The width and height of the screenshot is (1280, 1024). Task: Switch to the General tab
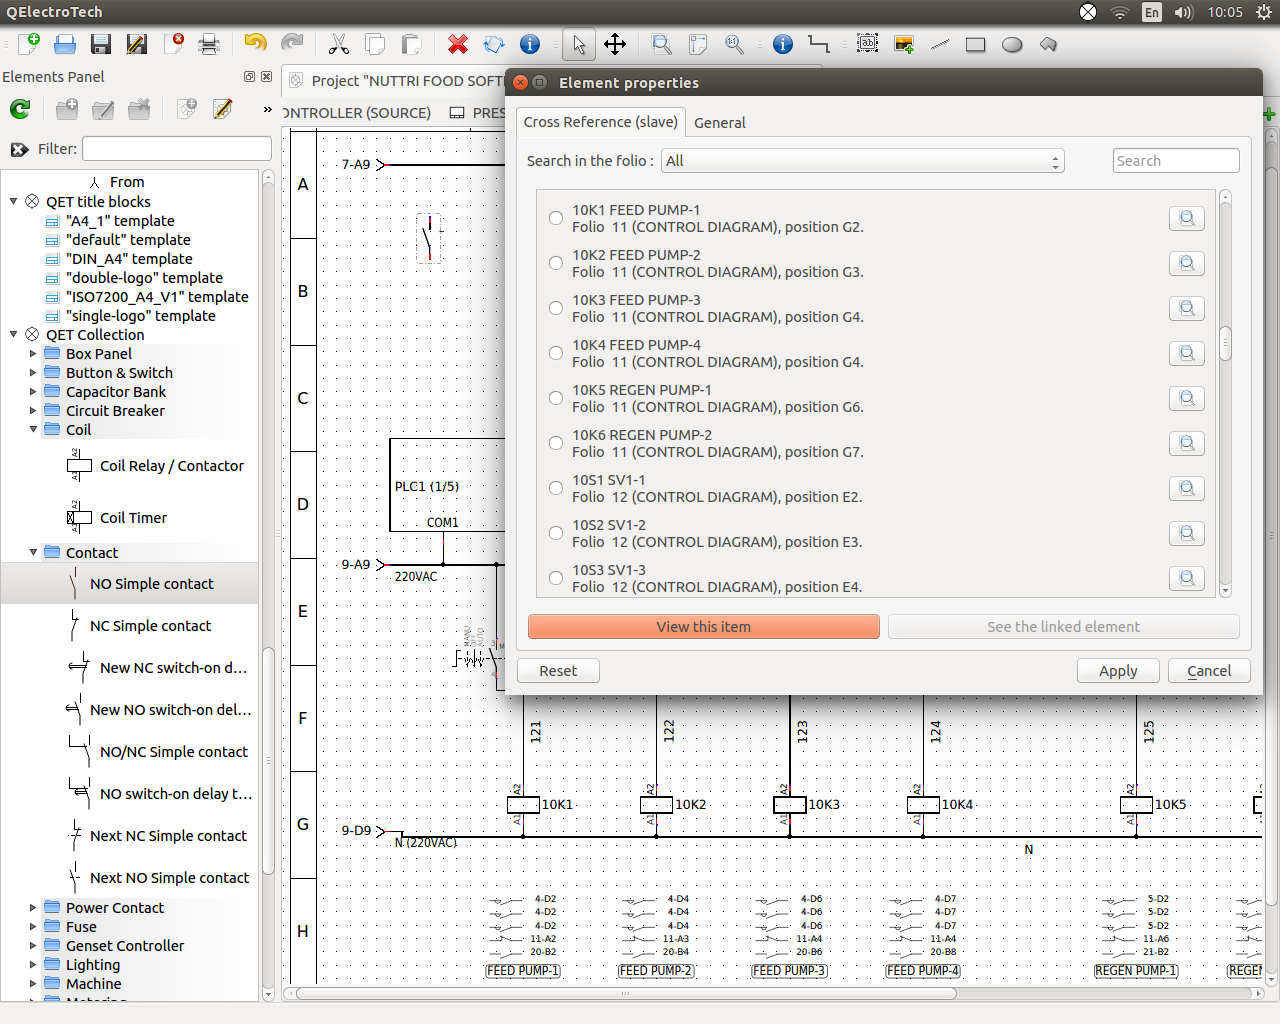click(719, 122)
